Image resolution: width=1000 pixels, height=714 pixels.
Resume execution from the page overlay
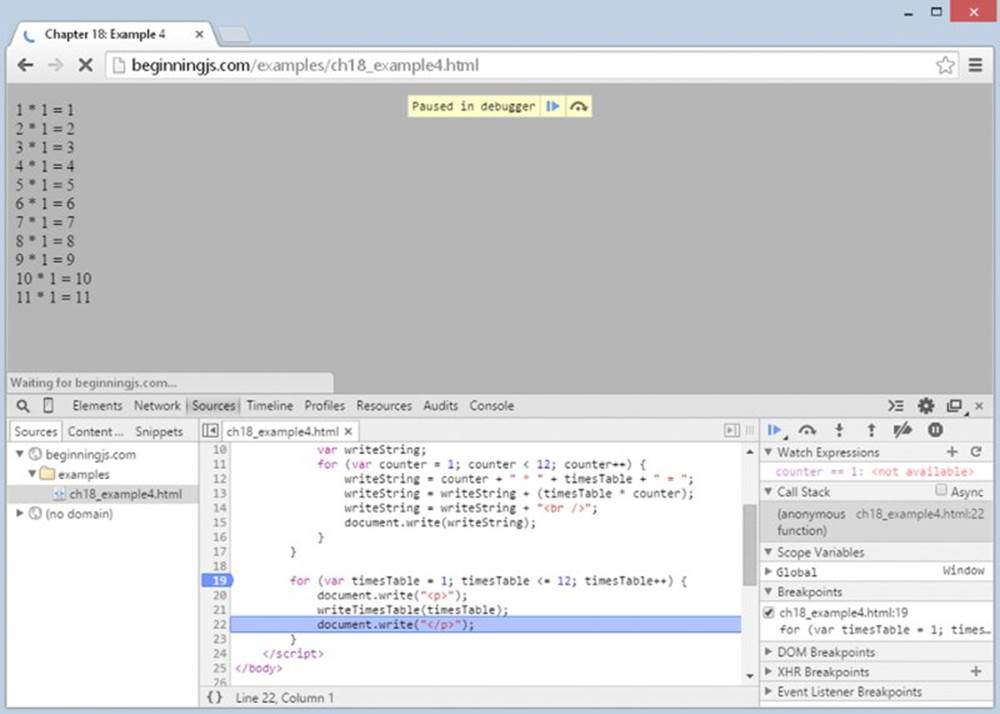[553, 106]
